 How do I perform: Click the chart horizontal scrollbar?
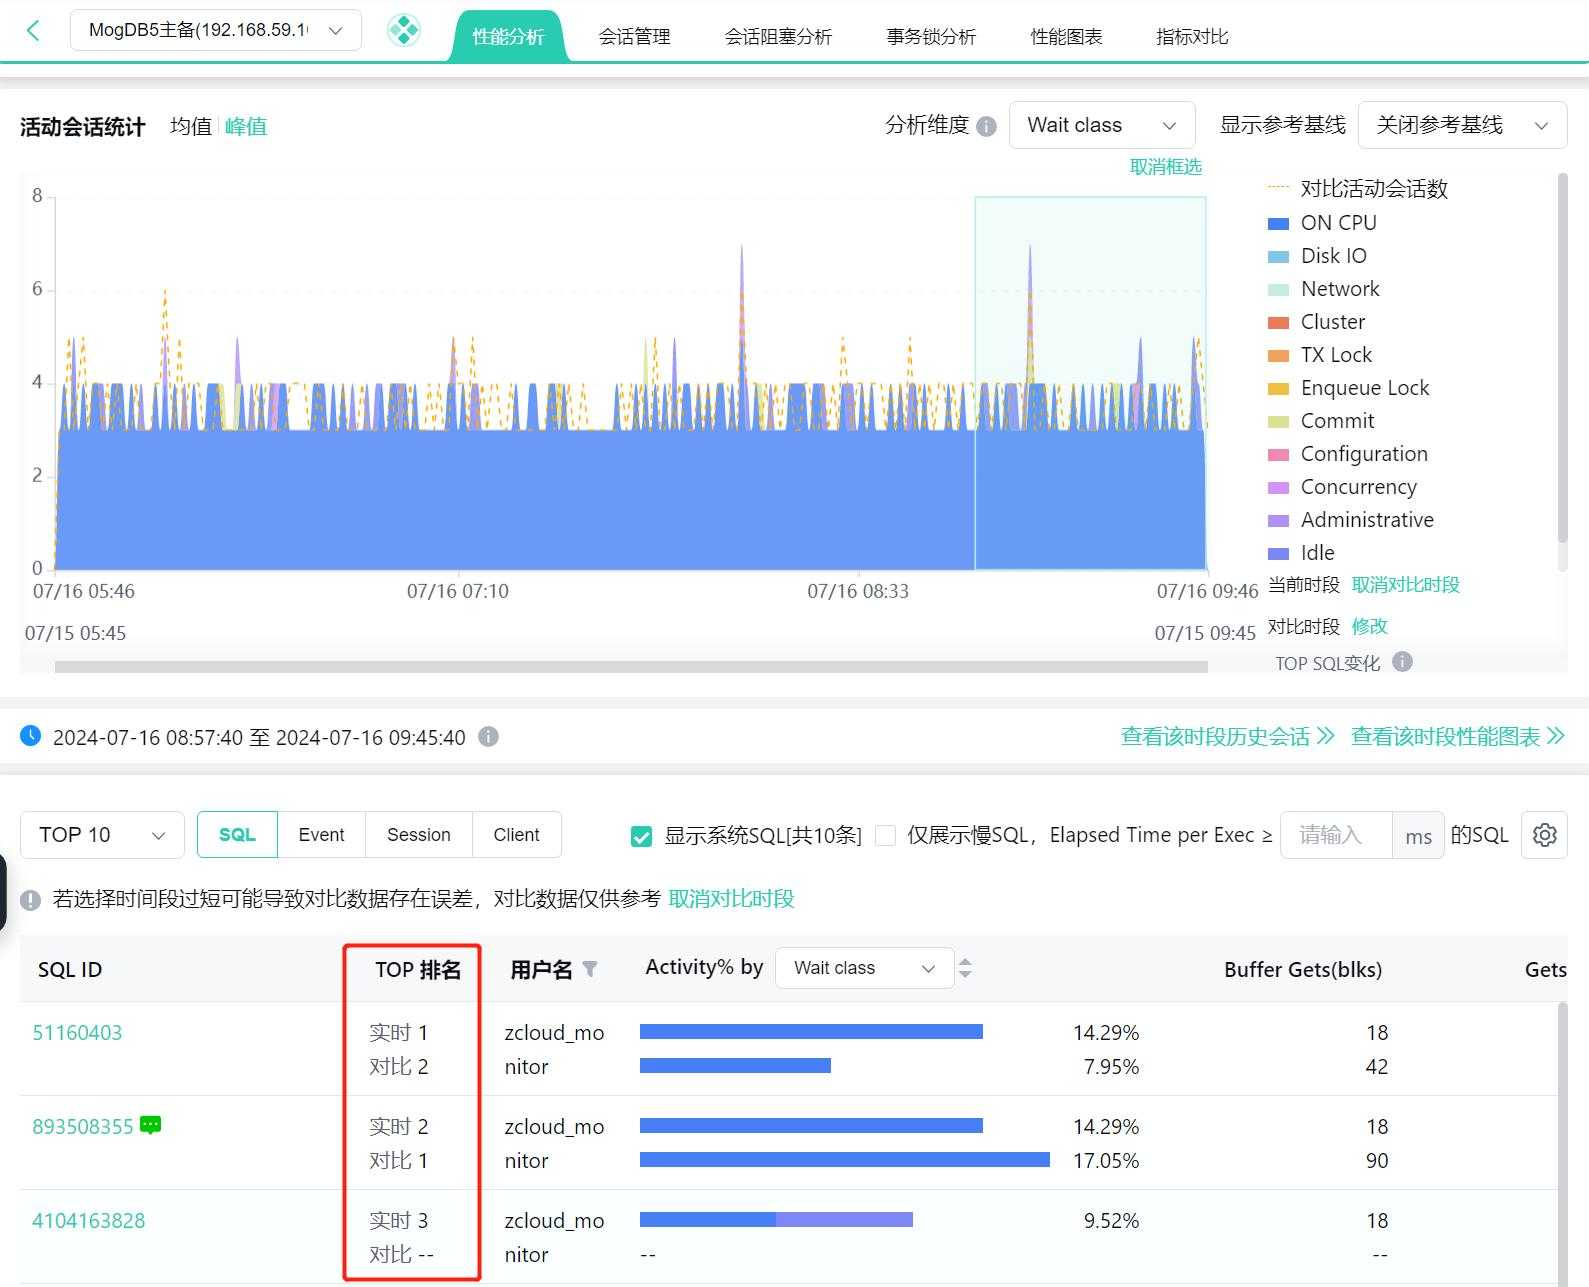pos(631,666)
